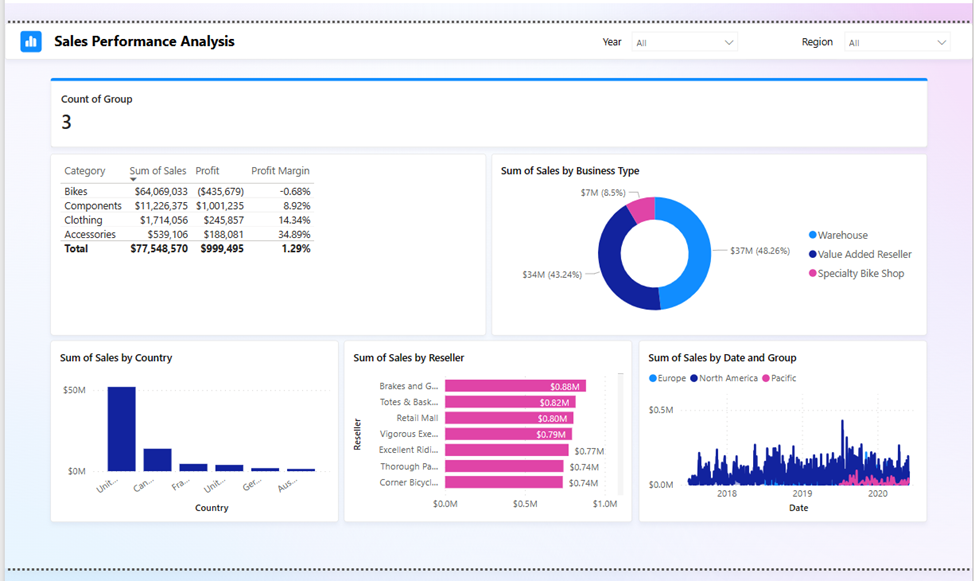The image size is (975, 581).
Task: Open the Year filter dropdown
Action: 729,42
